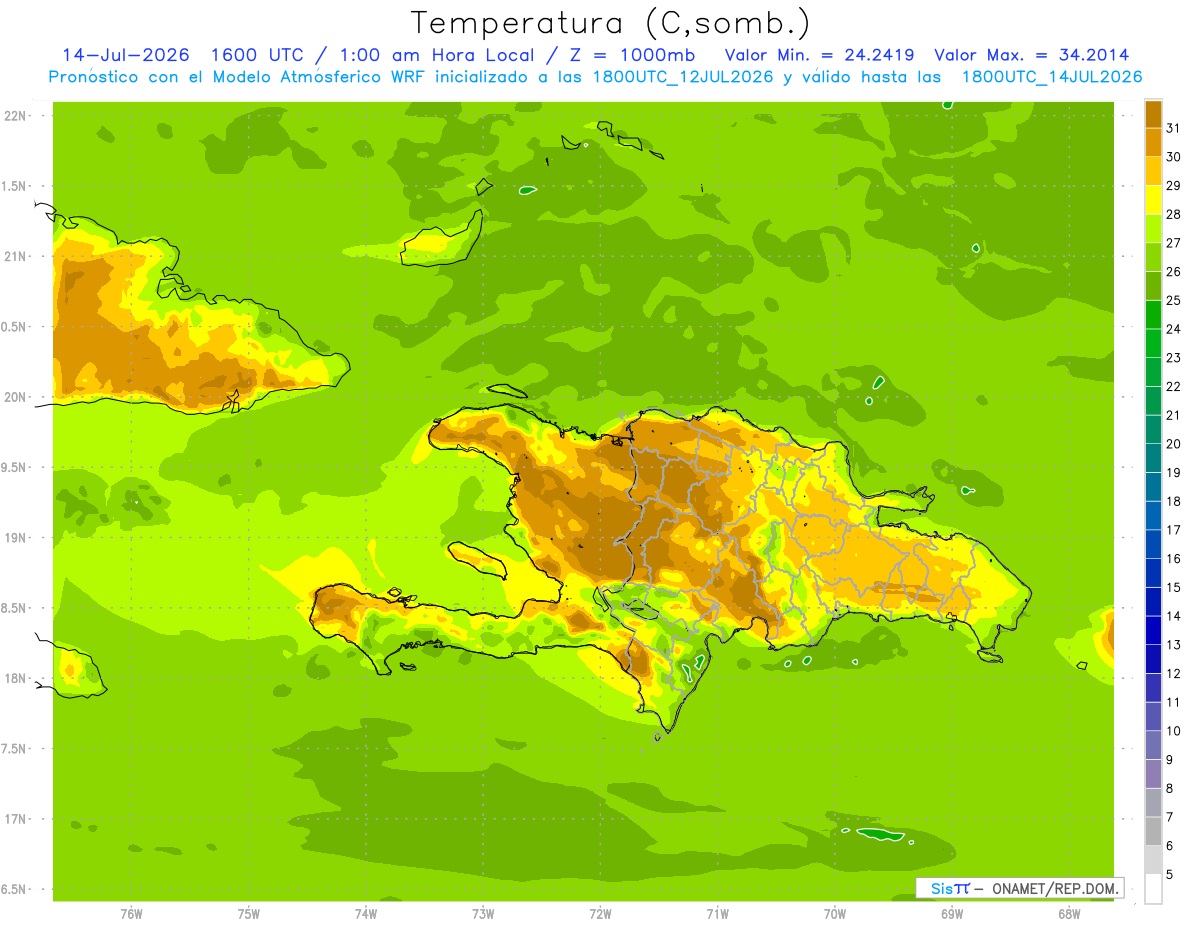Click the 'Temperatura (C,somb.)' title
1200x927 pixels.
tap(611, 23)
